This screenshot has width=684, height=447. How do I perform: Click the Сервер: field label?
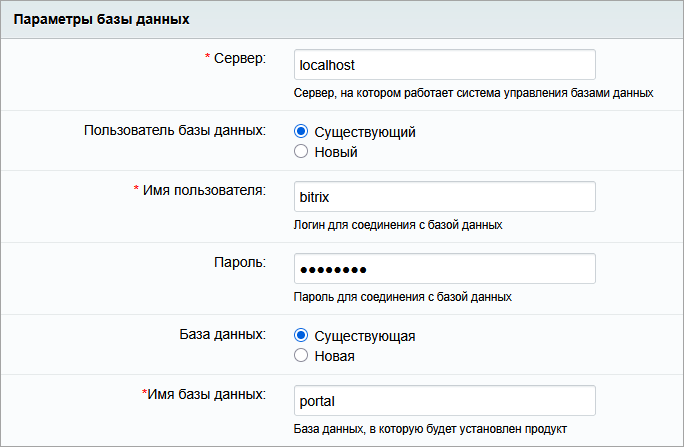pyautogui.click(x=239, y=58)
